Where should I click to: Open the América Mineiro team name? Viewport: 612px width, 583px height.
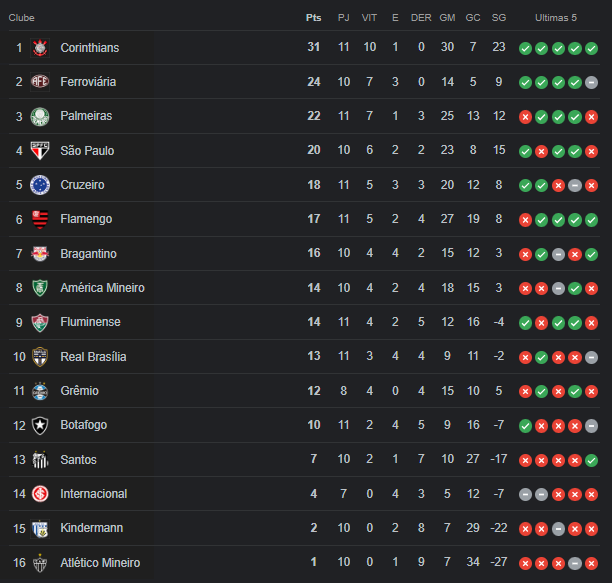(x=102, y=288)
